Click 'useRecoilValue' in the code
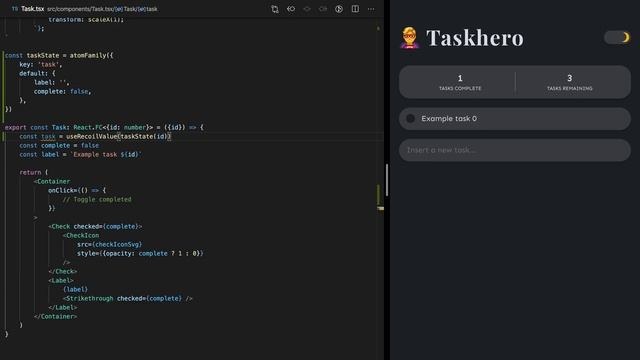The height and width of the screenshot is (360, 640). click(91, 136)
